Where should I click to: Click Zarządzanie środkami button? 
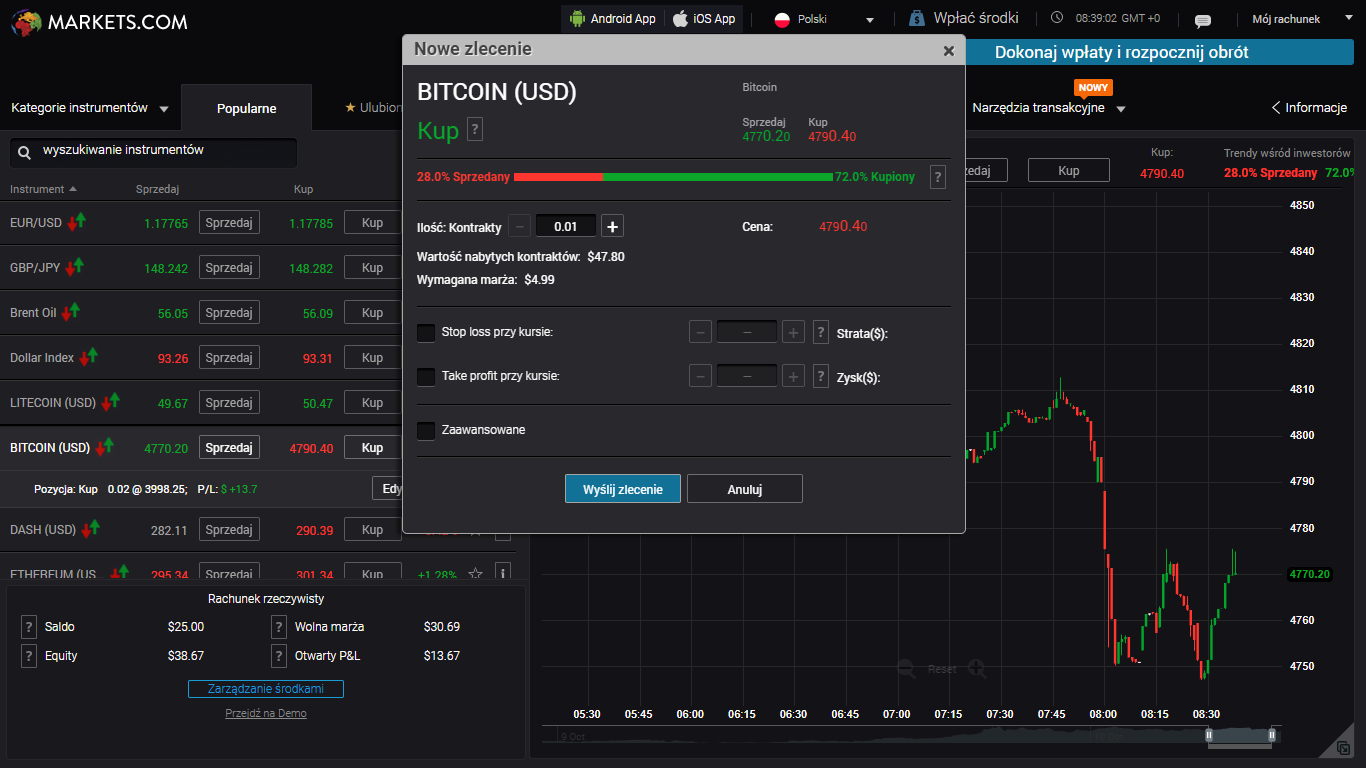pos(266,689)
